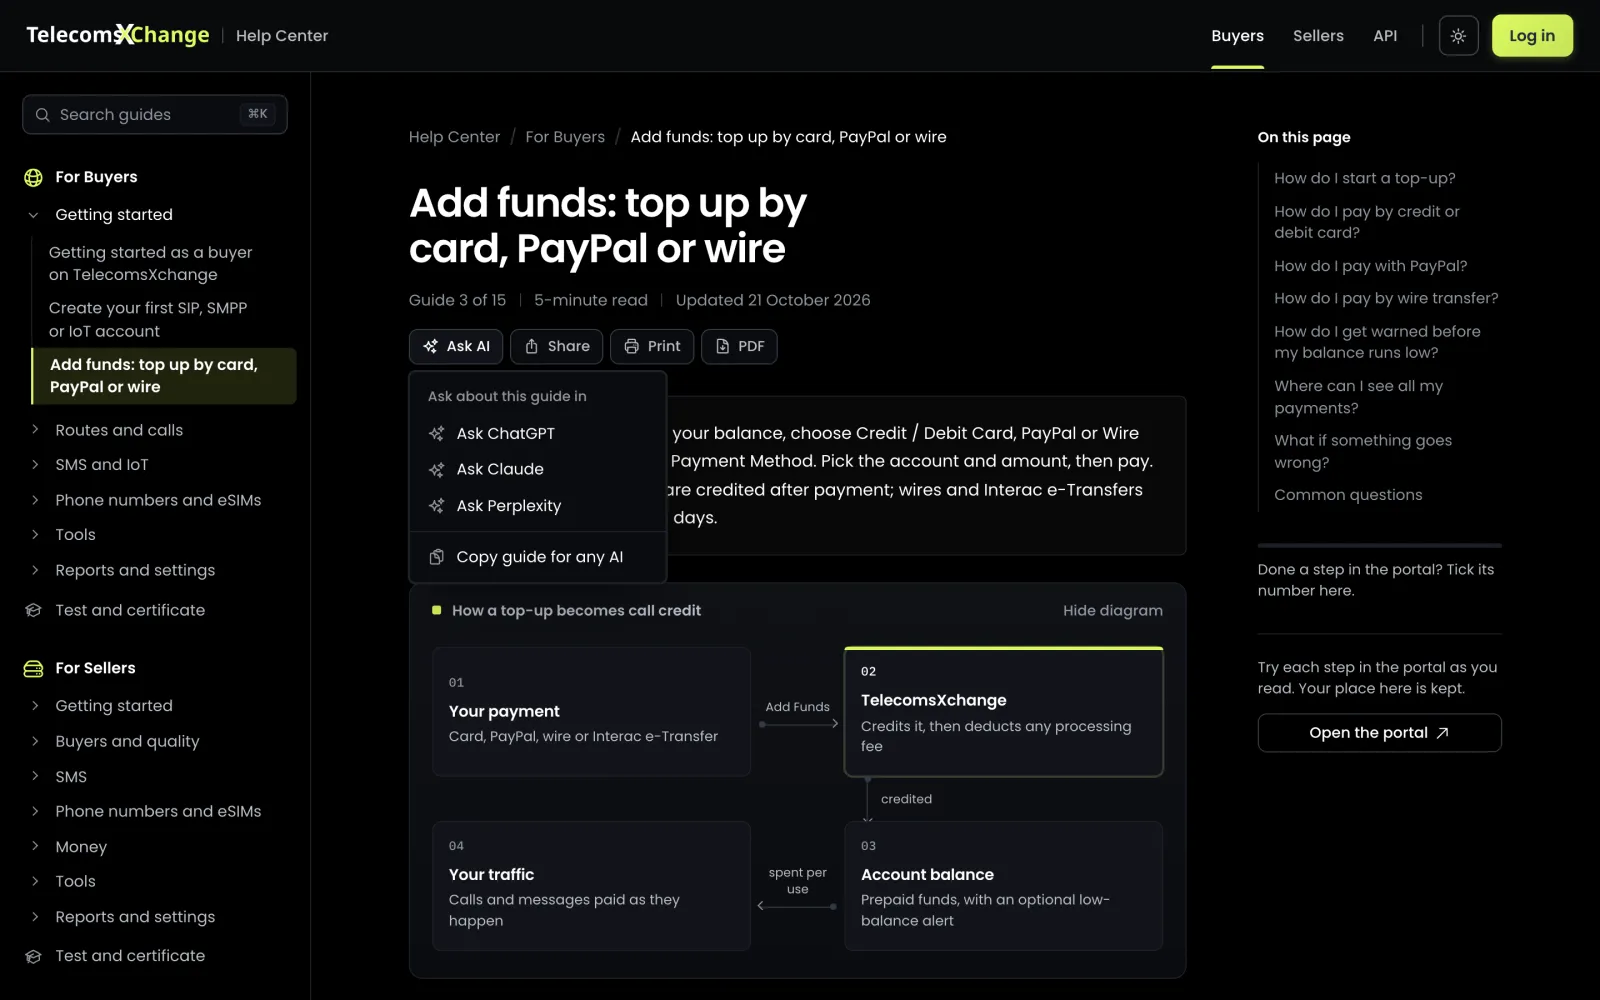Click the copy icon for any AI
The width and height of the screenshot is (1600, 1000).
point(437,557)
